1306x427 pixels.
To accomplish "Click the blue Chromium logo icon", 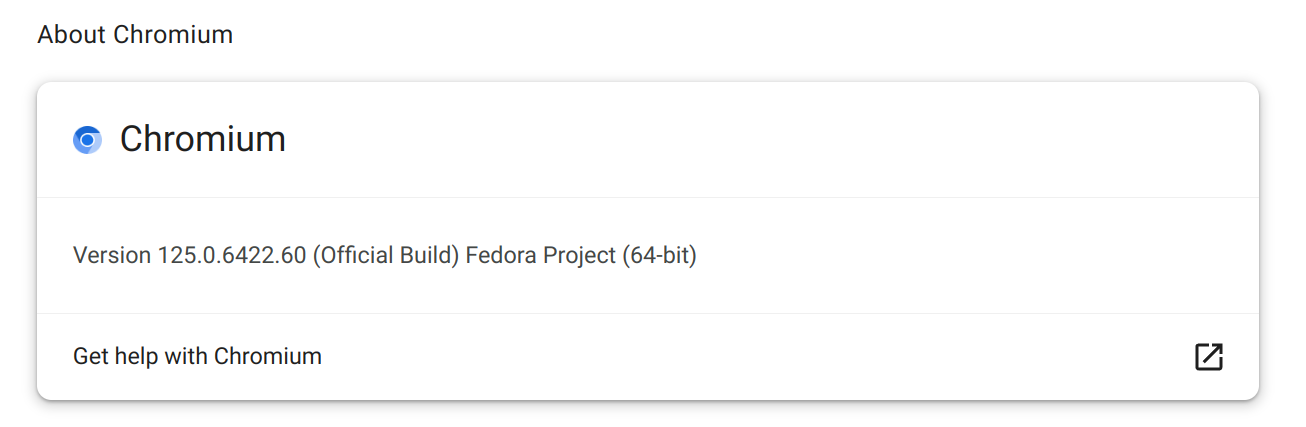I will pyautogui.click(x=88, y=140).
